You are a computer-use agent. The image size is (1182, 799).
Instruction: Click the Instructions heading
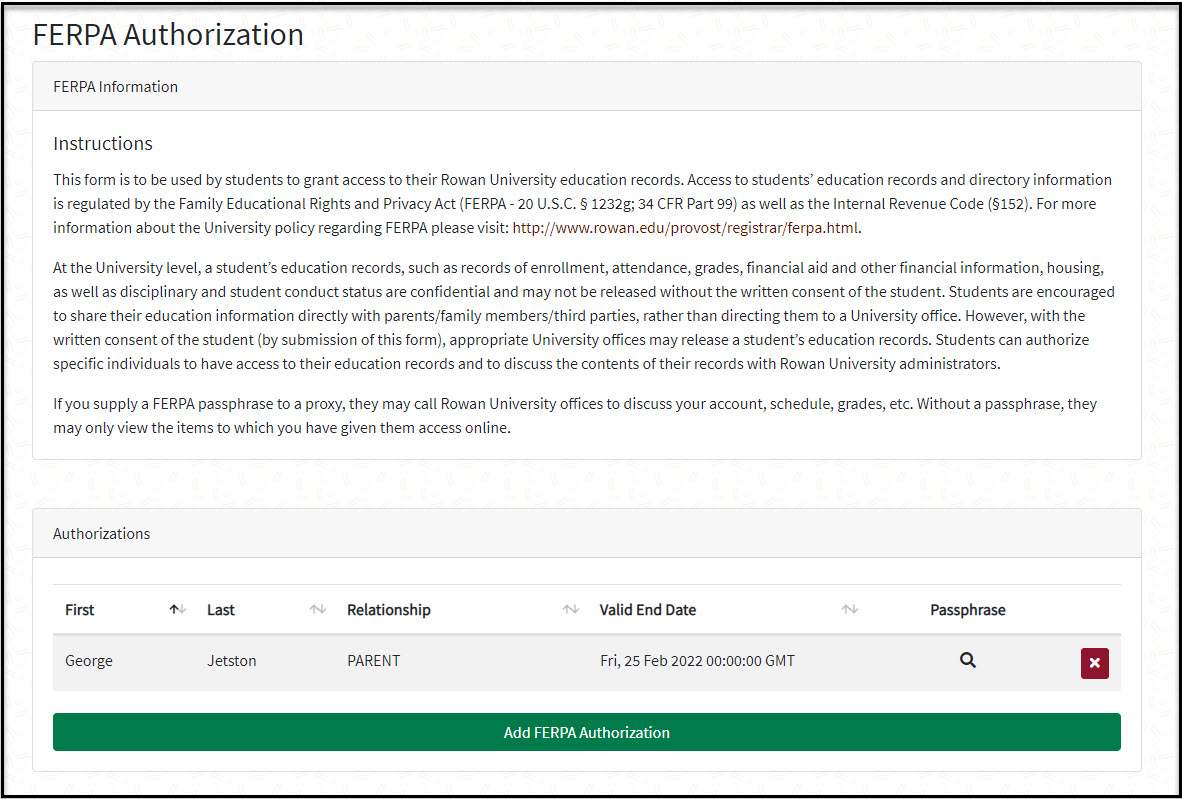click(103, 144)
